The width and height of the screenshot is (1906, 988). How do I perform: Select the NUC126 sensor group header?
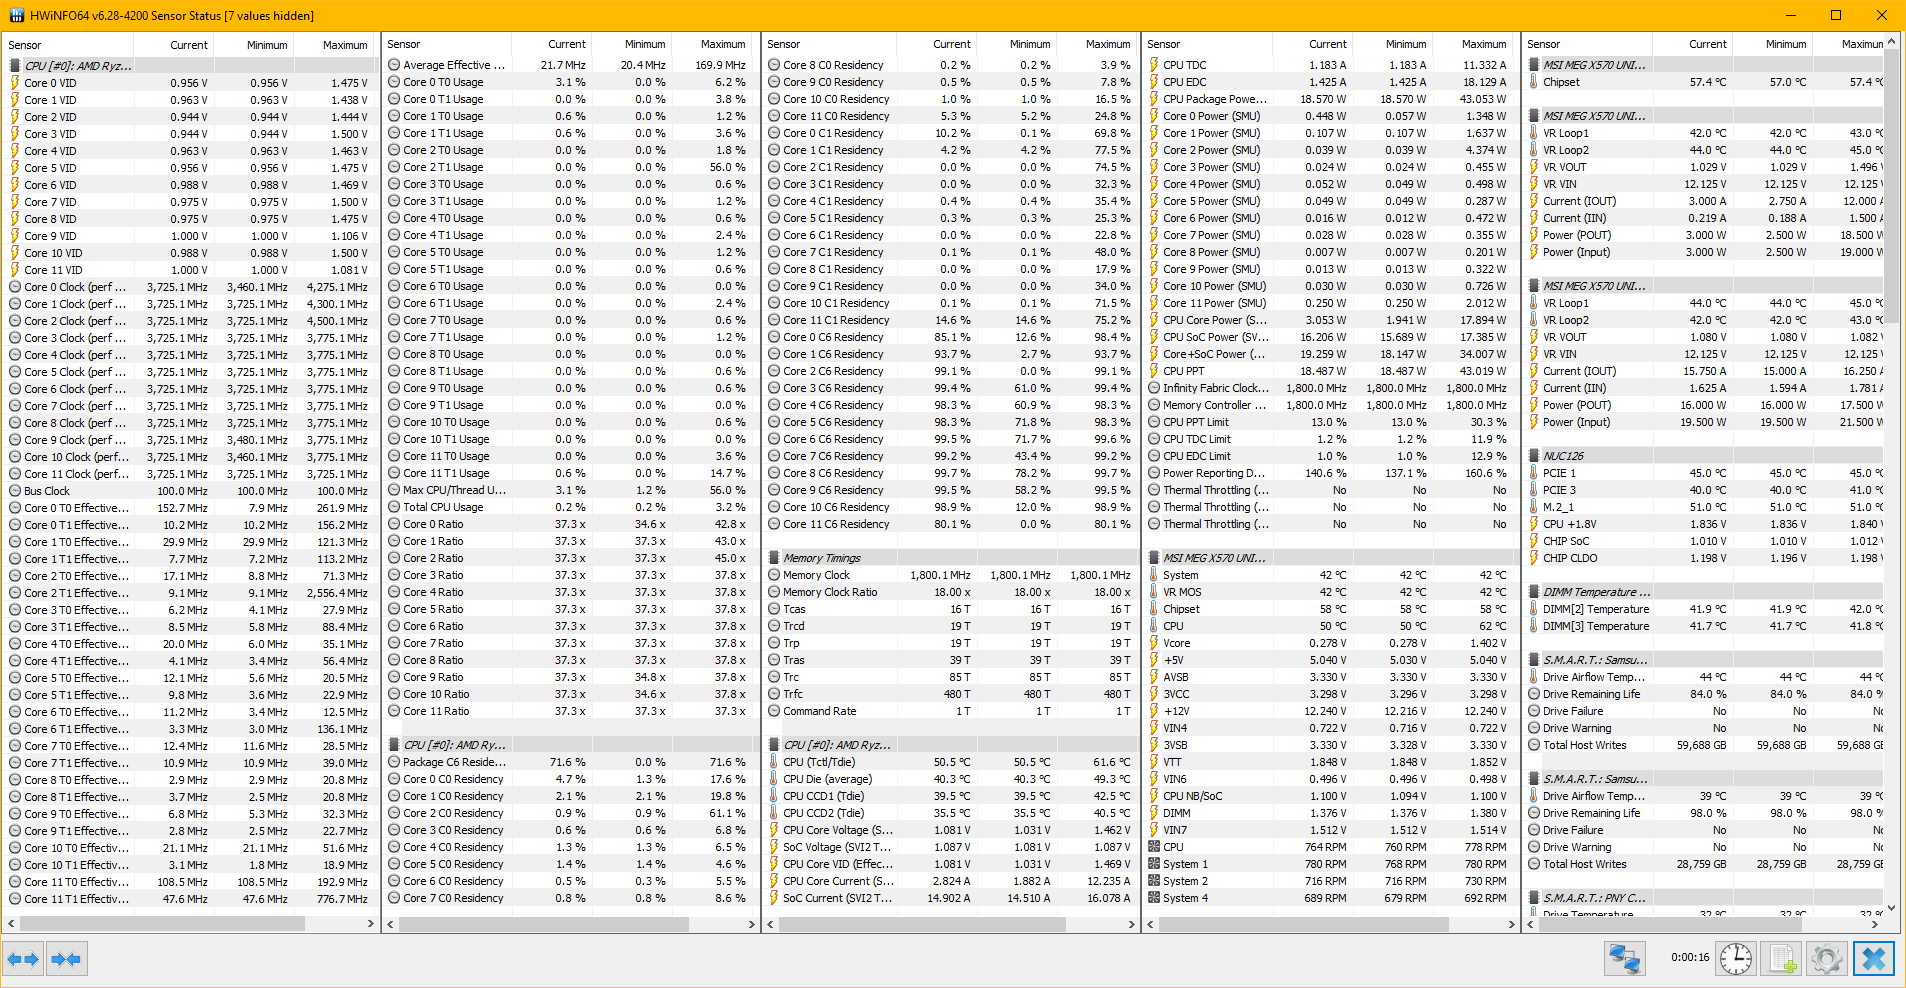(x=1705, y=456)
